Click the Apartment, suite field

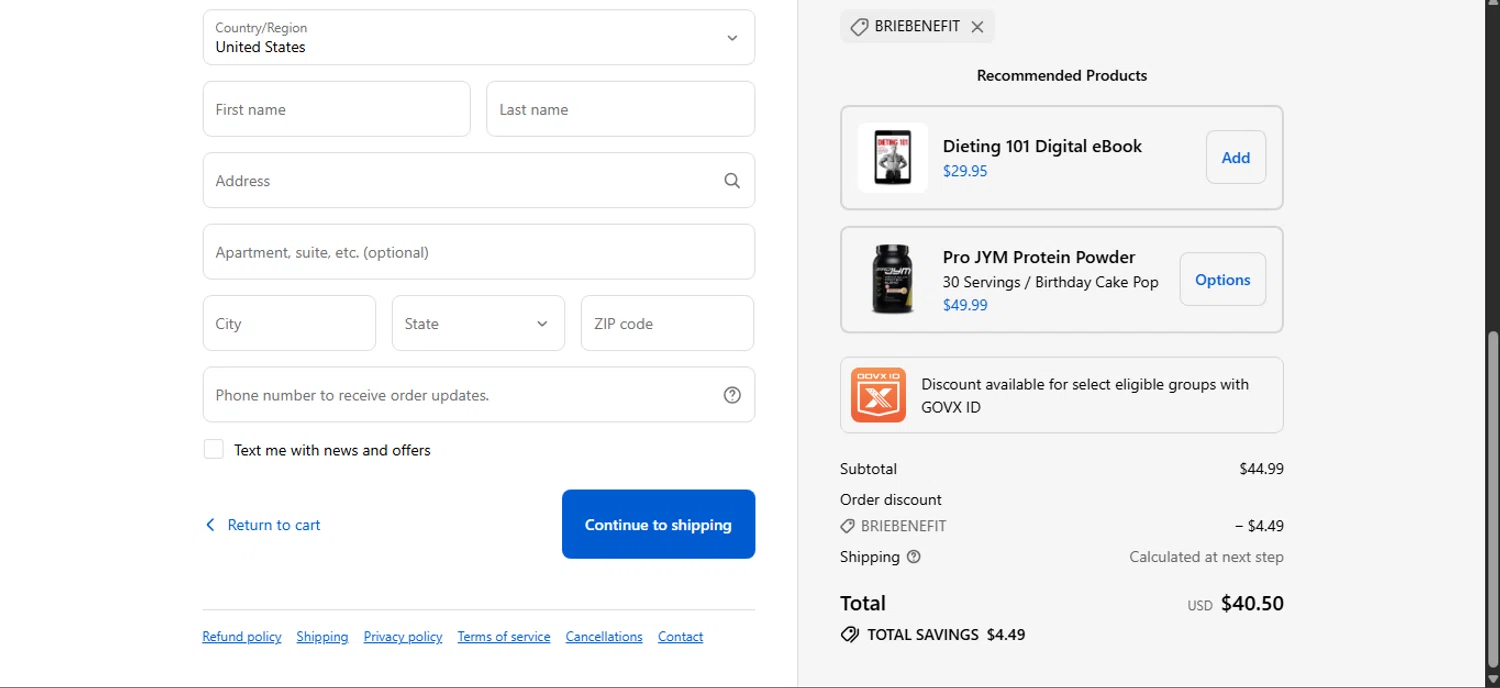(479, 252)
